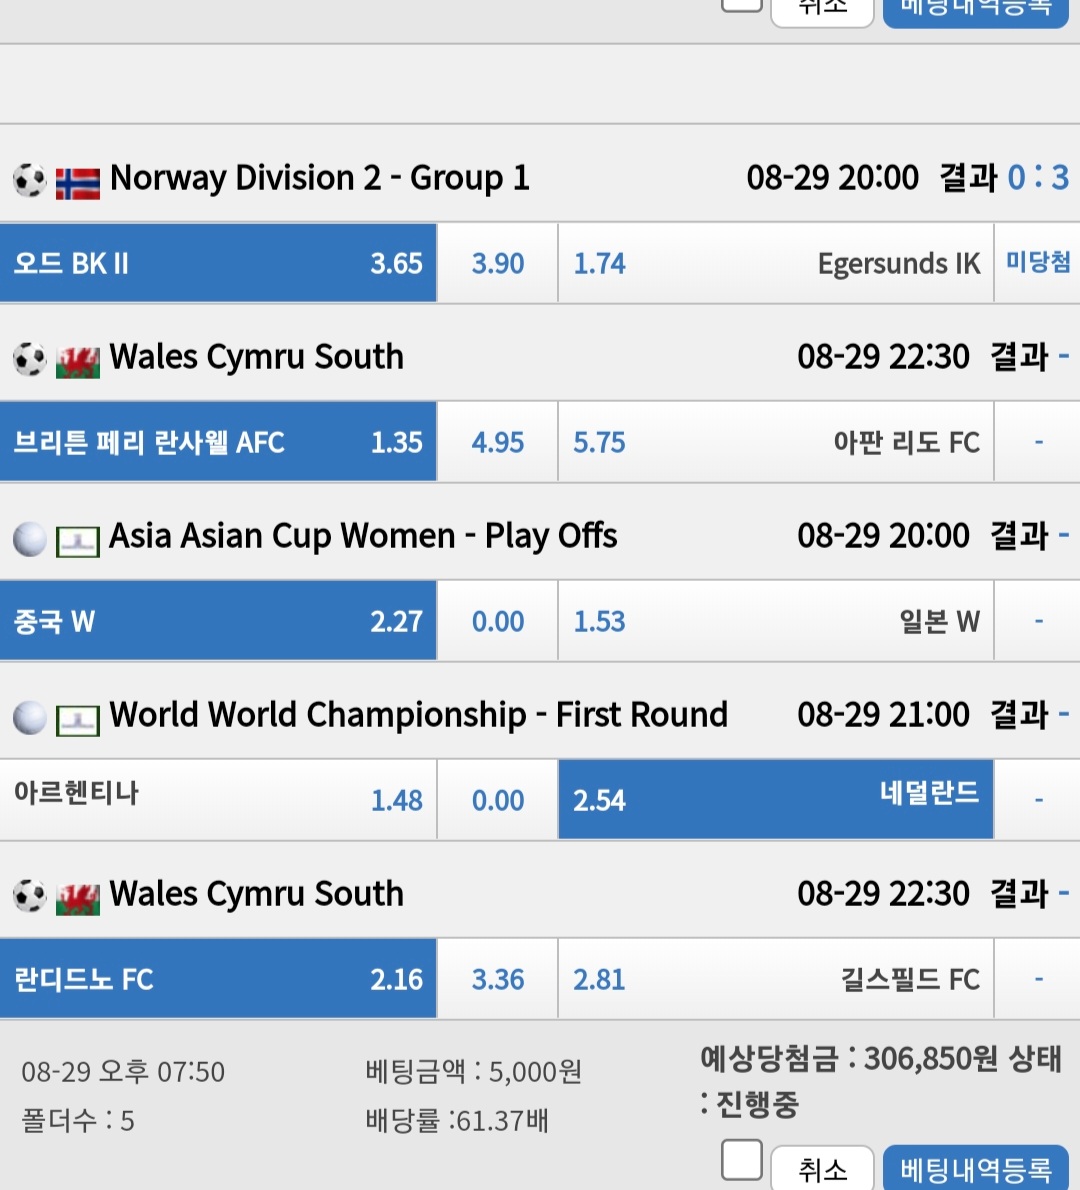Select the 네덜란드 2.54 odds cell

coord(776,799)
